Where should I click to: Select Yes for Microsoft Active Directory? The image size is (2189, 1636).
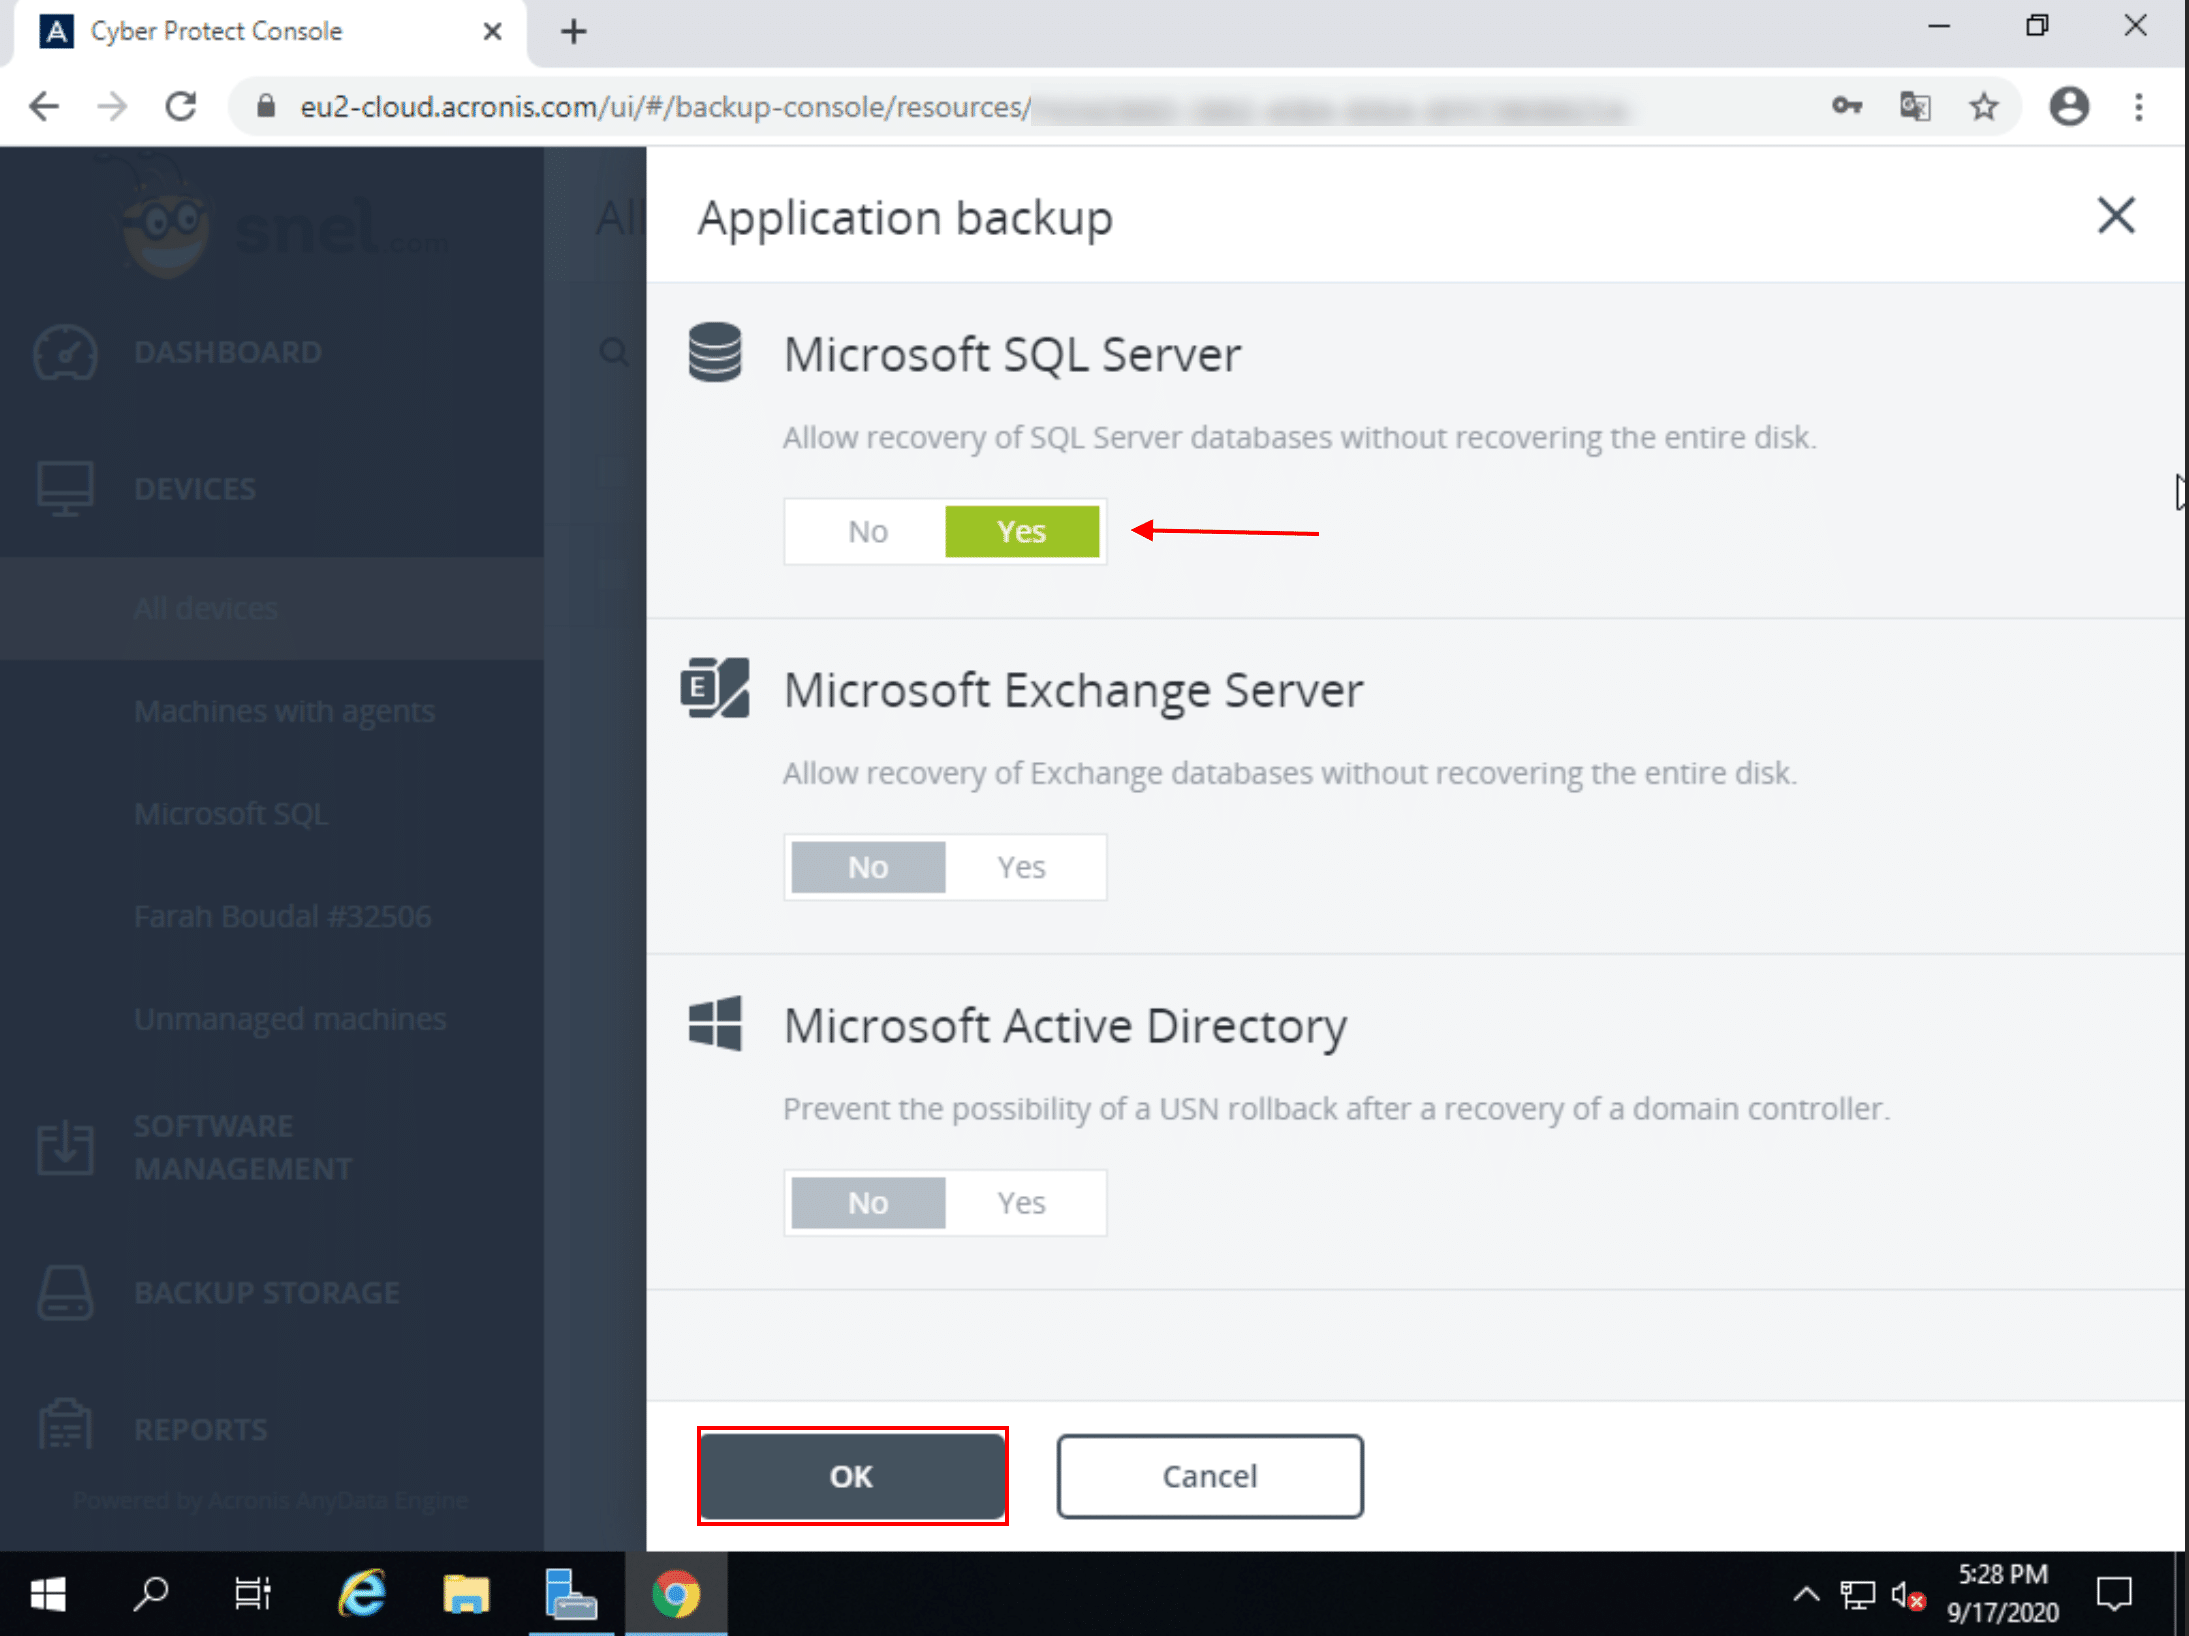click(1022, 1202)
